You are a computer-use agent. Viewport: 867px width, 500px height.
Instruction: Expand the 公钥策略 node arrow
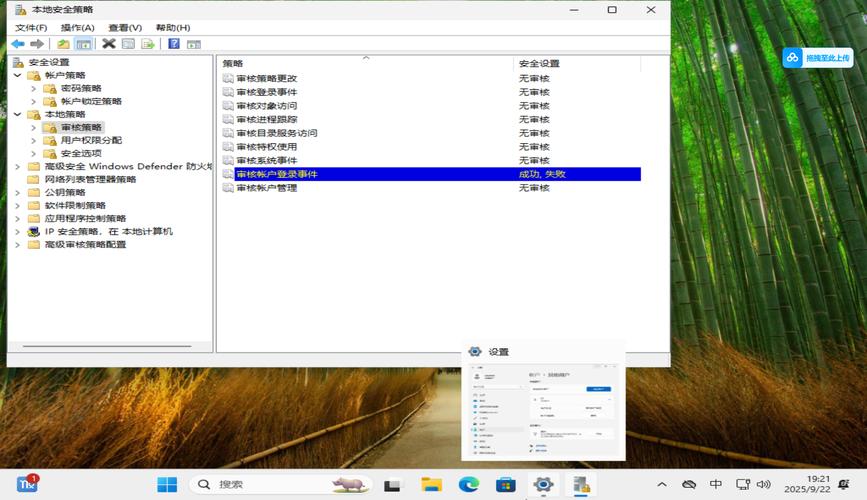click(17, 192)
